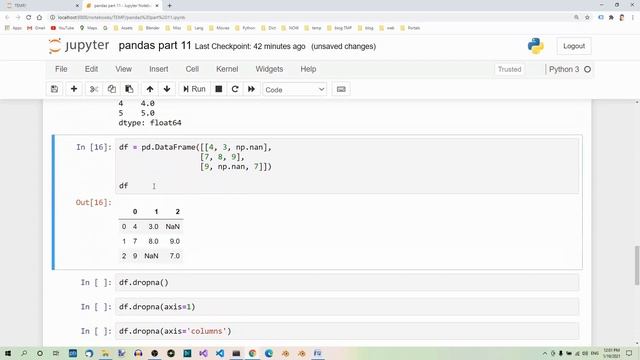The image size is (640, 360).
Task: Click the NaN cell in row 0
Action: [173, 227]
